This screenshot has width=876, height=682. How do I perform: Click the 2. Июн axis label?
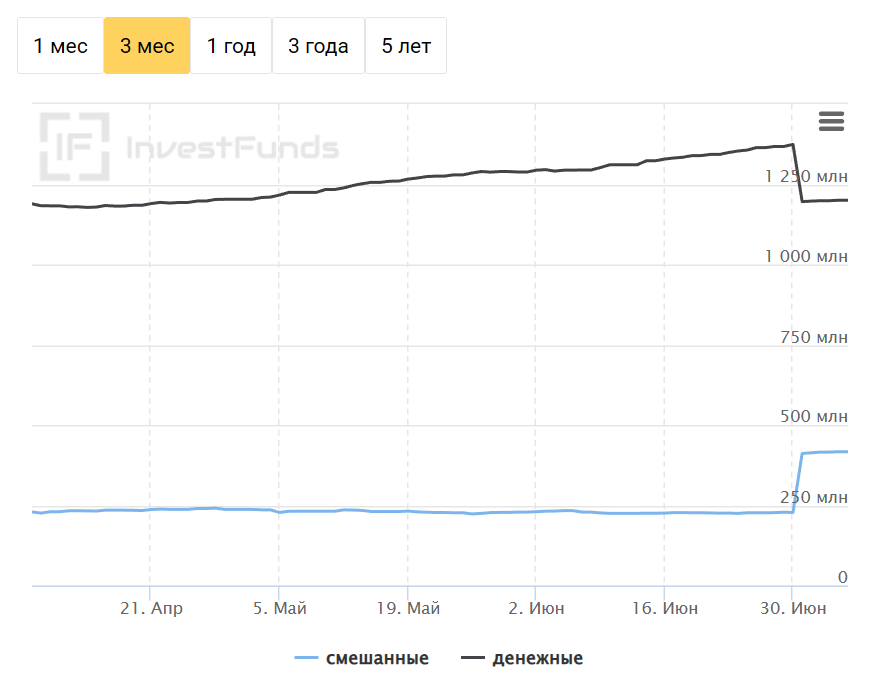click(535, 608)
